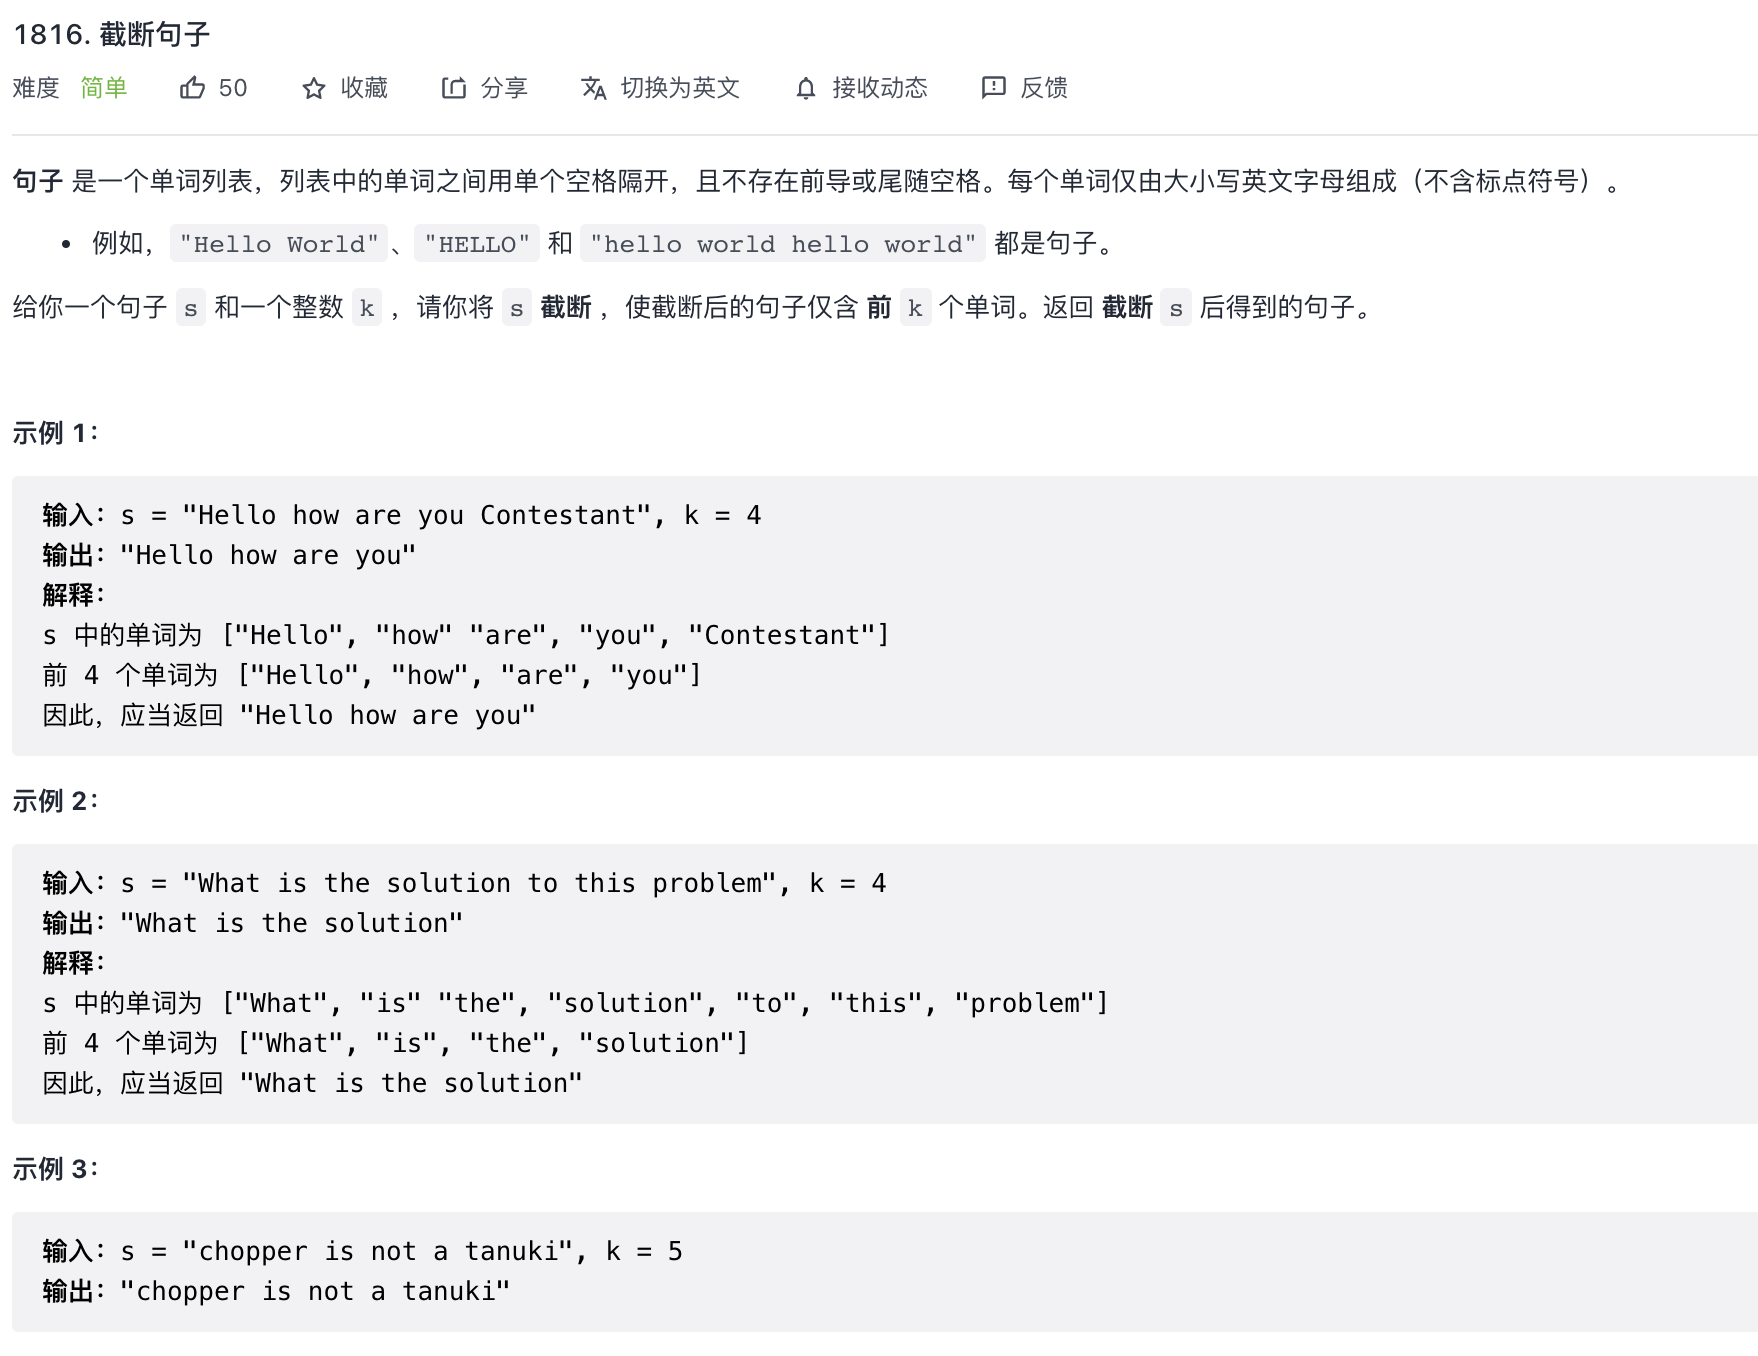Viewport: 1758px width, 1356px height.
Task: Click the "Hello World" inline code snippet
Action: [x=279, y=244]
